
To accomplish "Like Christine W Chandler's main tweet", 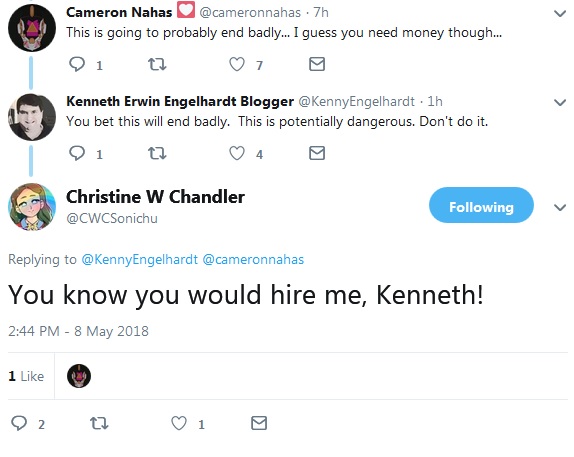I will coord(179,423).
